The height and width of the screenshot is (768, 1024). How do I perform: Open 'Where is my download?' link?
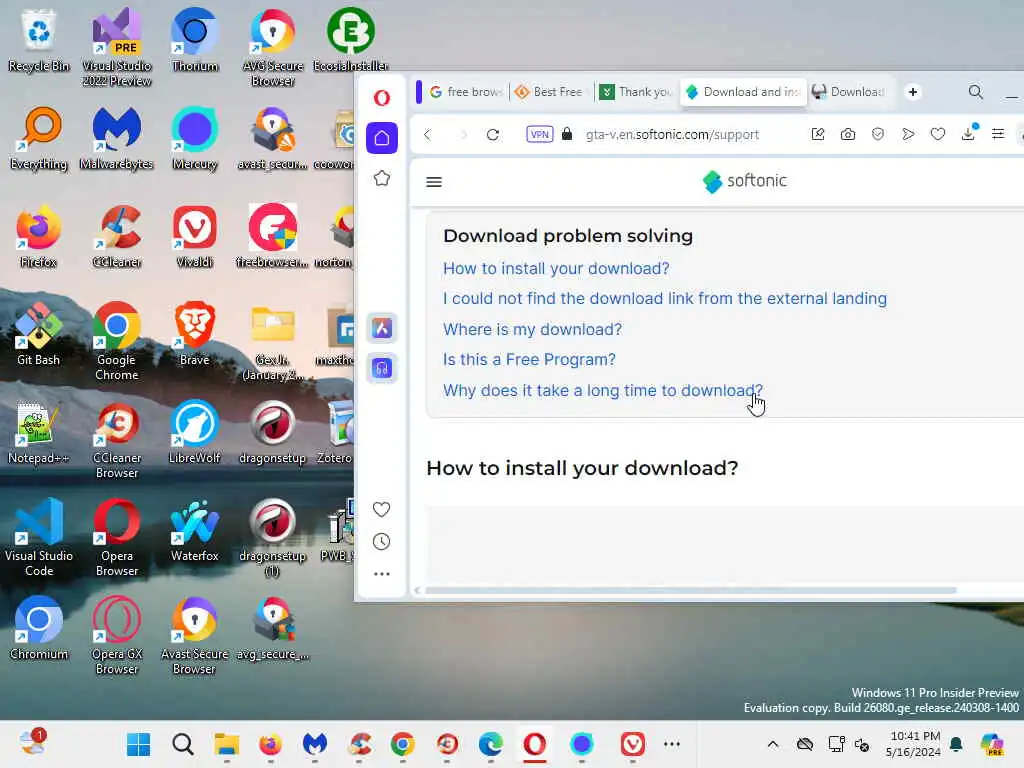point(532,329)
